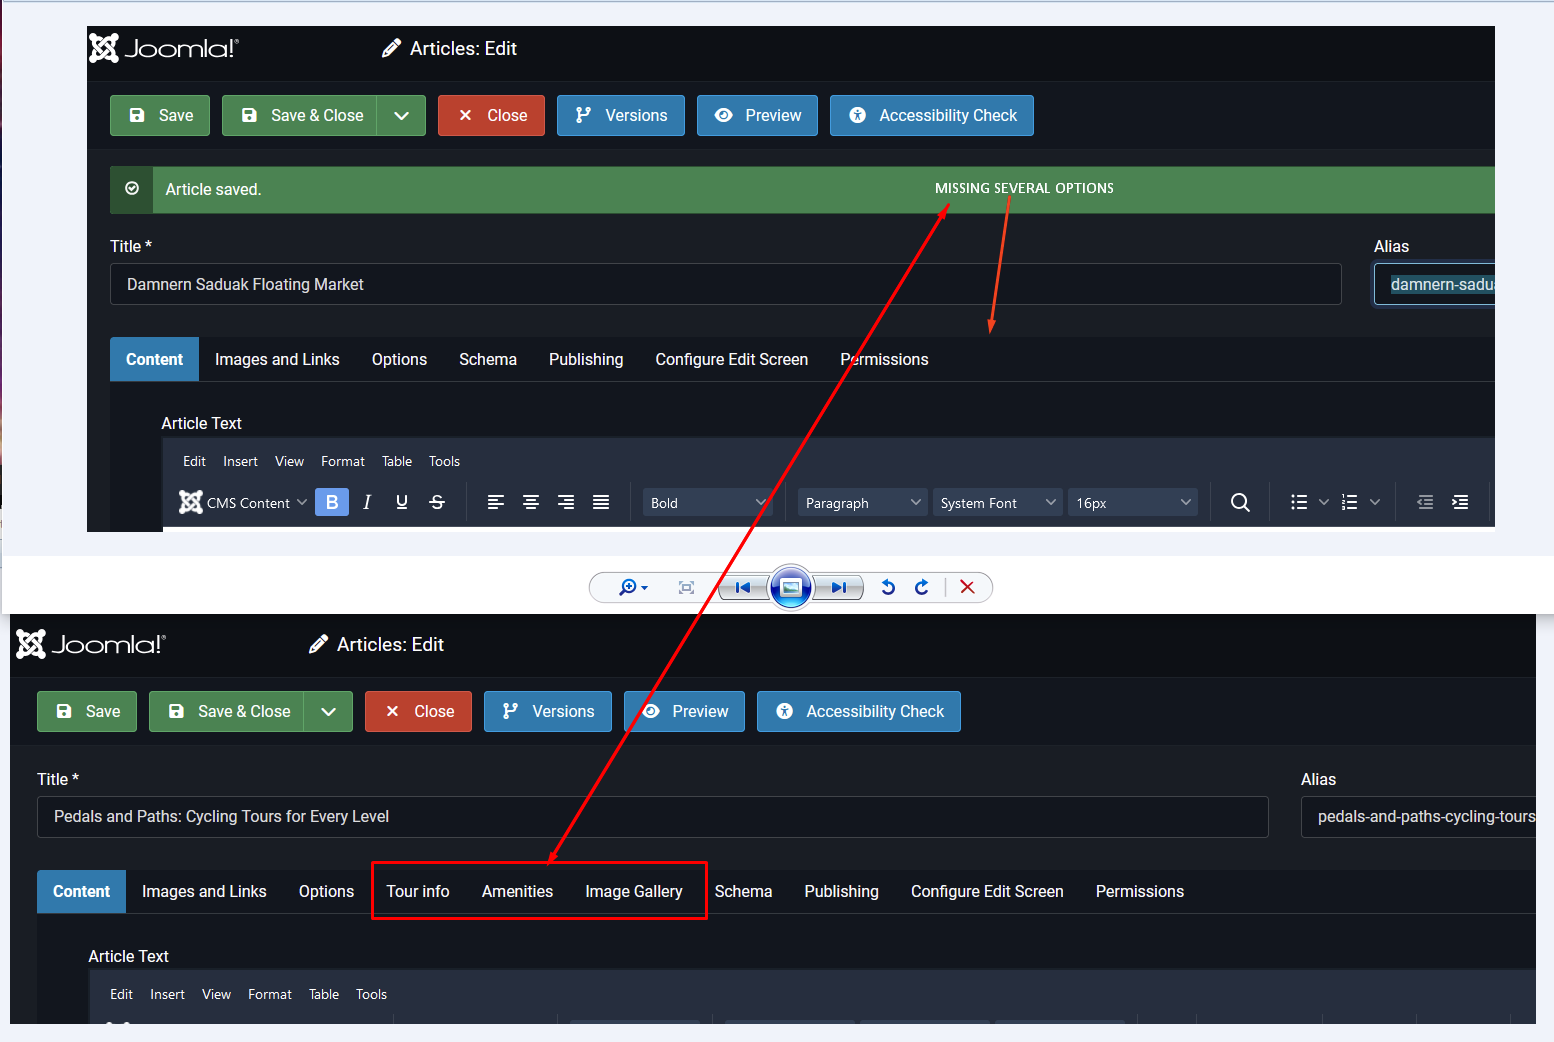1554x1042 pixels.
Task: Click the Joomla logo above Damnern Saduak article
Action: click(164, 48)
